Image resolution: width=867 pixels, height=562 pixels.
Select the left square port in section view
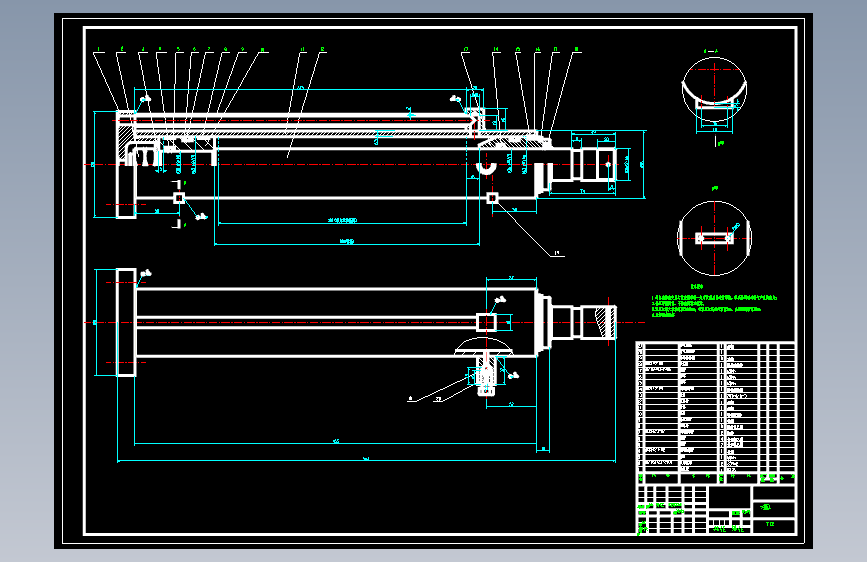[x=179, y=198]
